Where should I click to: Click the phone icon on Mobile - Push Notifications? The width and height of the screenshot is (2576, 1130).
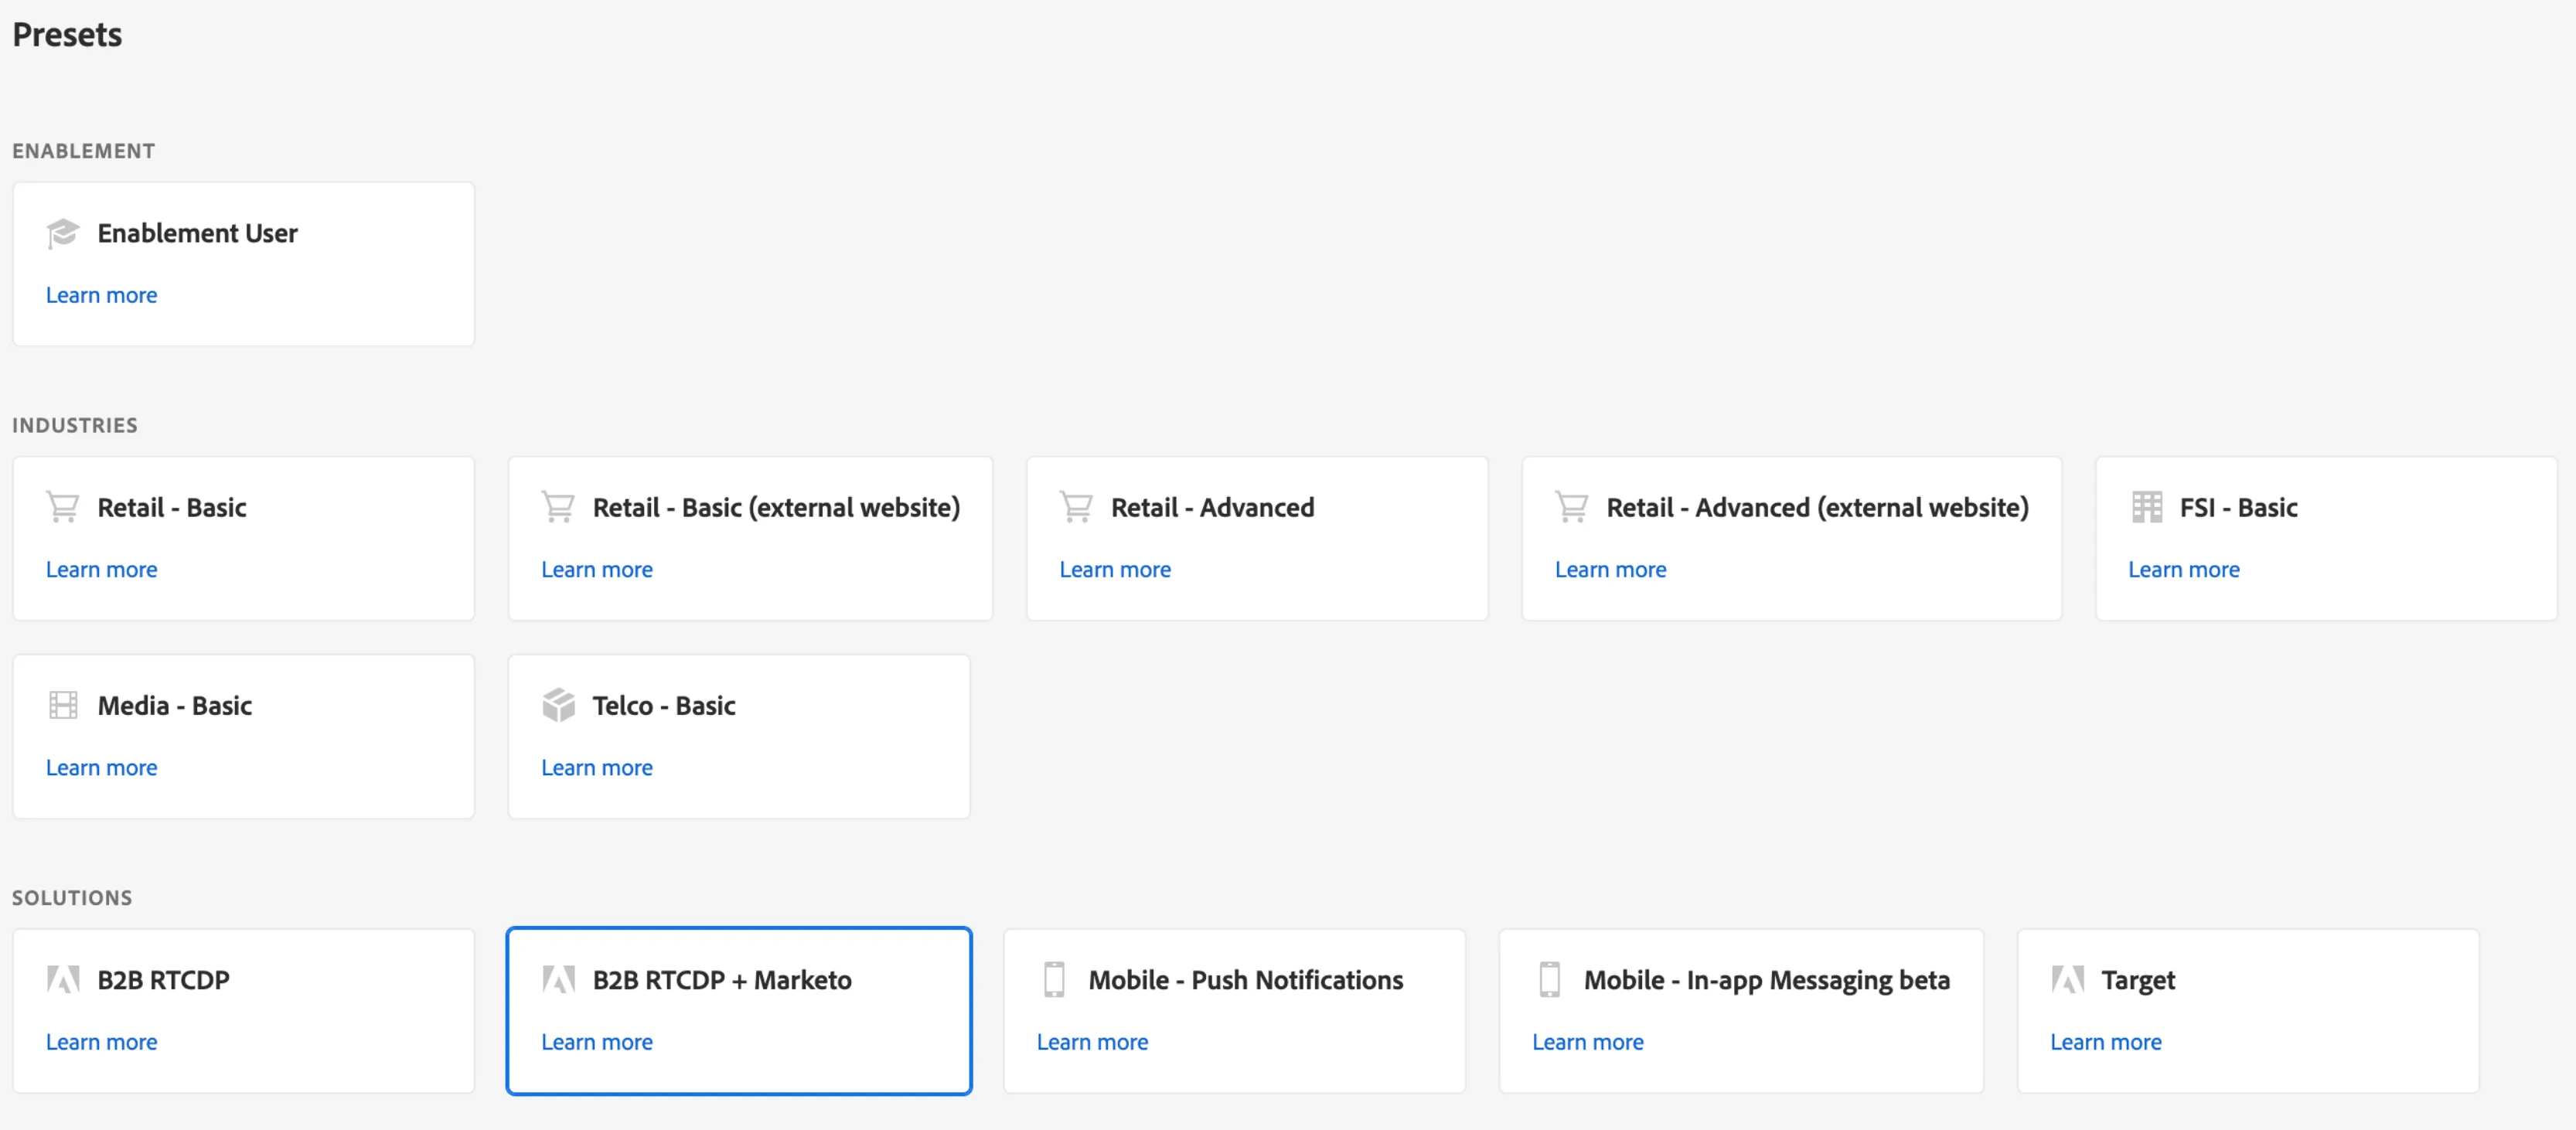1054,979
